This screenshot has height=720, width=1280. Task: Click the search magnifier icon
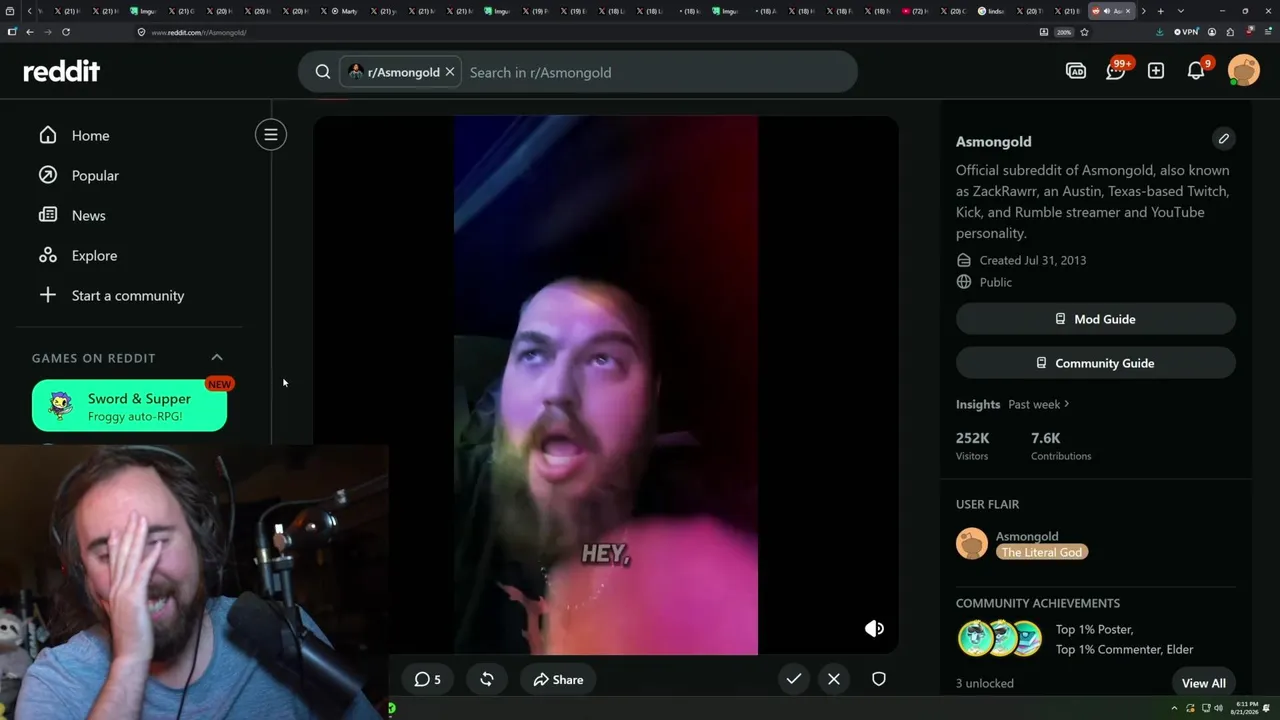click(x=323, y=72)
